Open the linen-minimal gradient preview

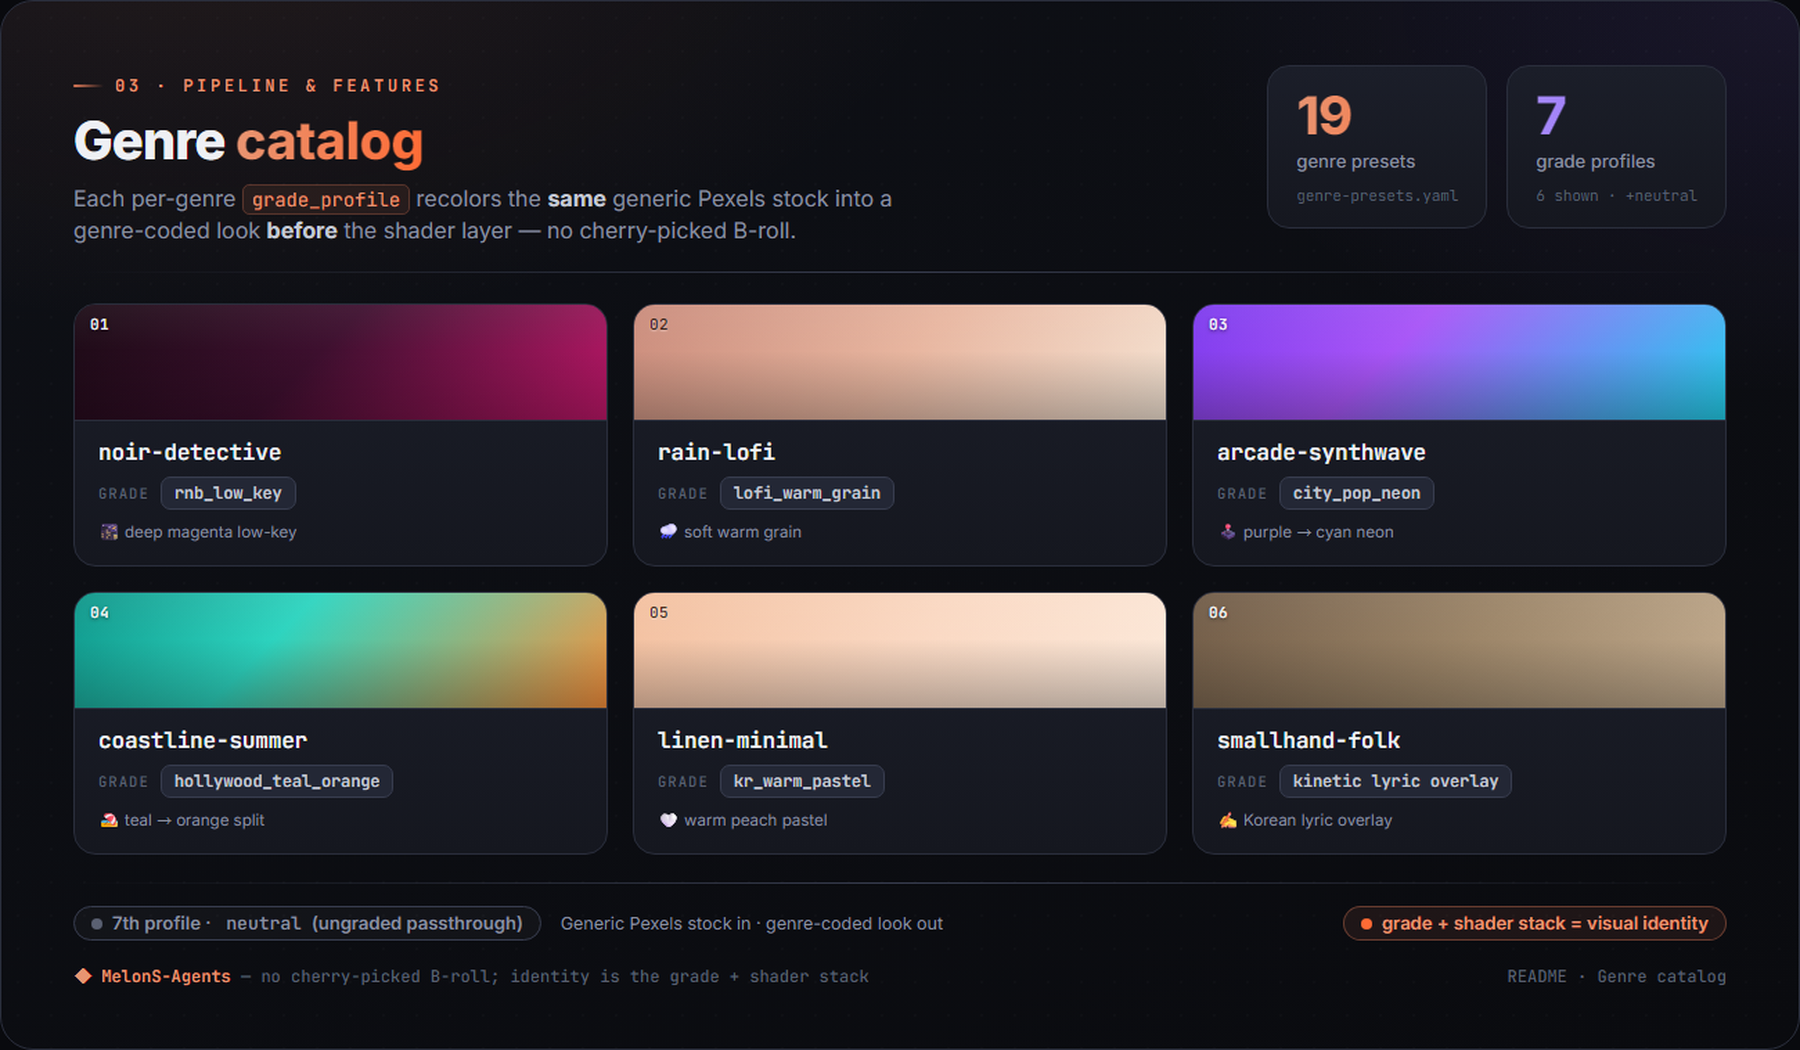(x=899, y=650)
